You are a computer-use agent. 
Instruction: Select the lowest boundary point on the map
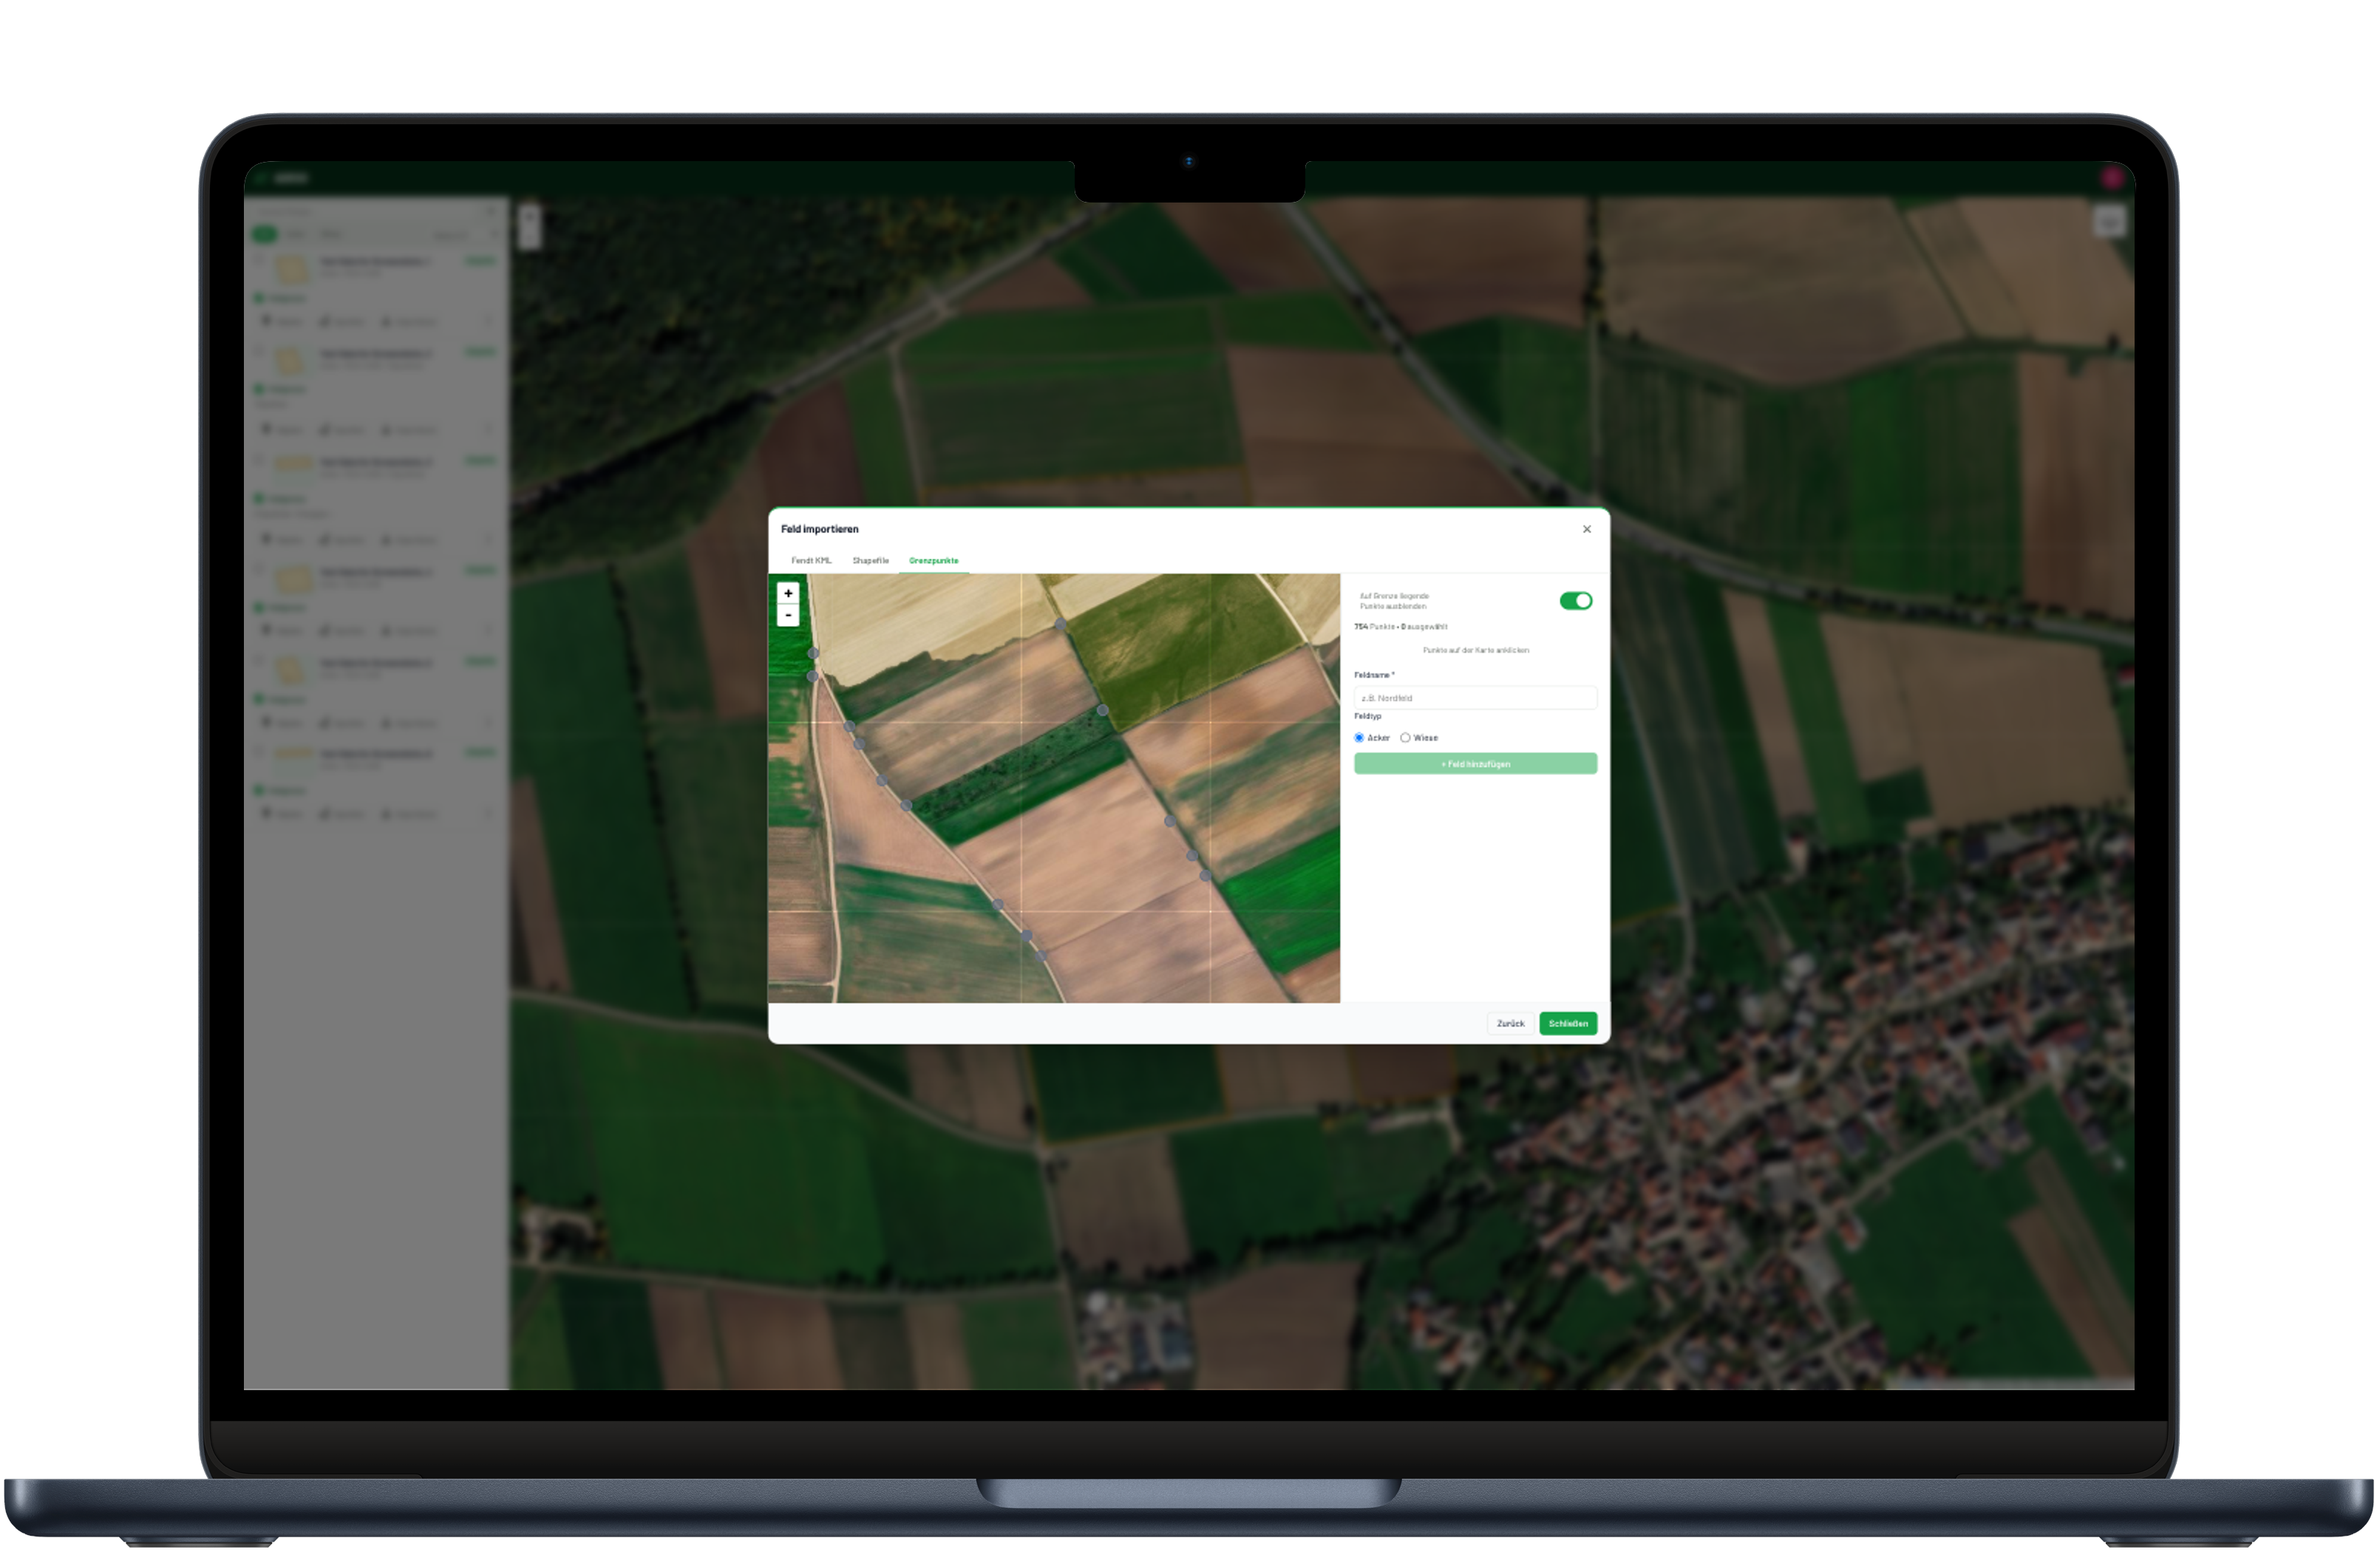point(1041,956)
